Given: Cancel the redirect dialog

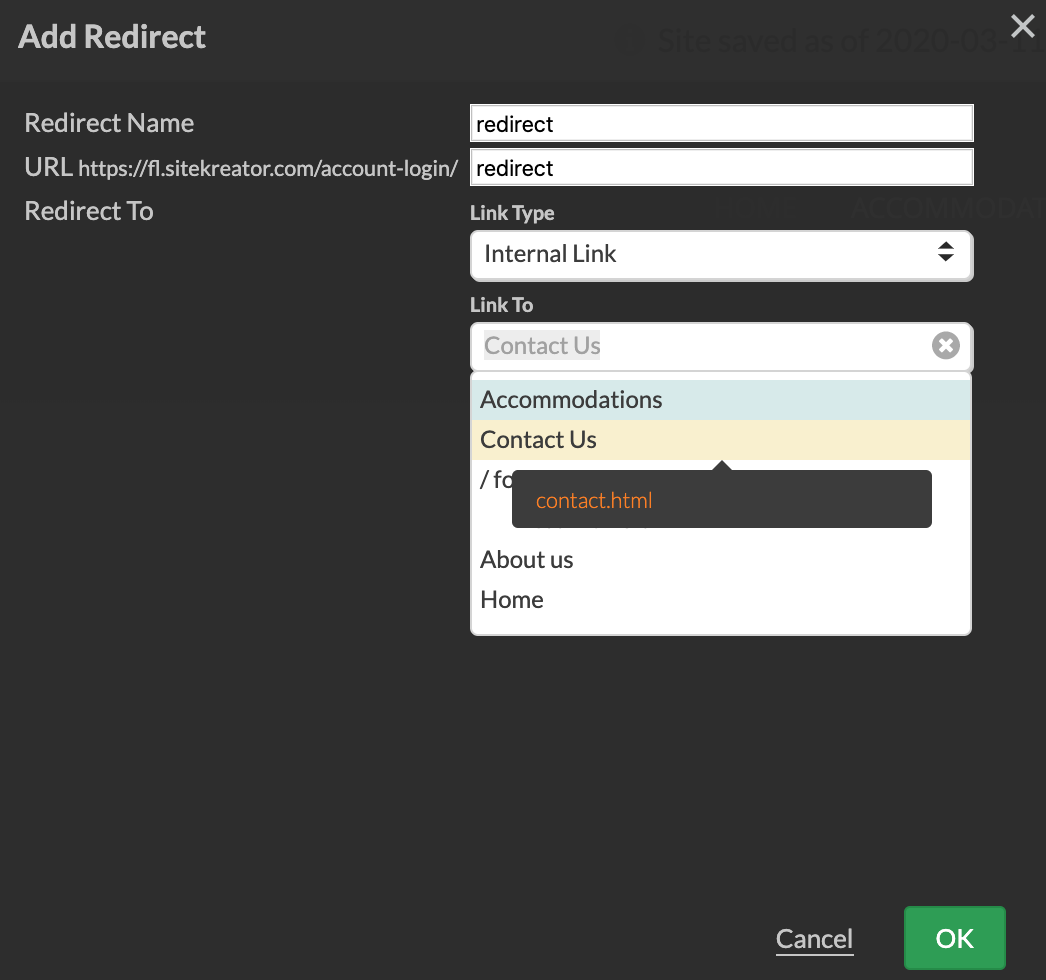Looking at the screenshot, I should tap(814, 939).
